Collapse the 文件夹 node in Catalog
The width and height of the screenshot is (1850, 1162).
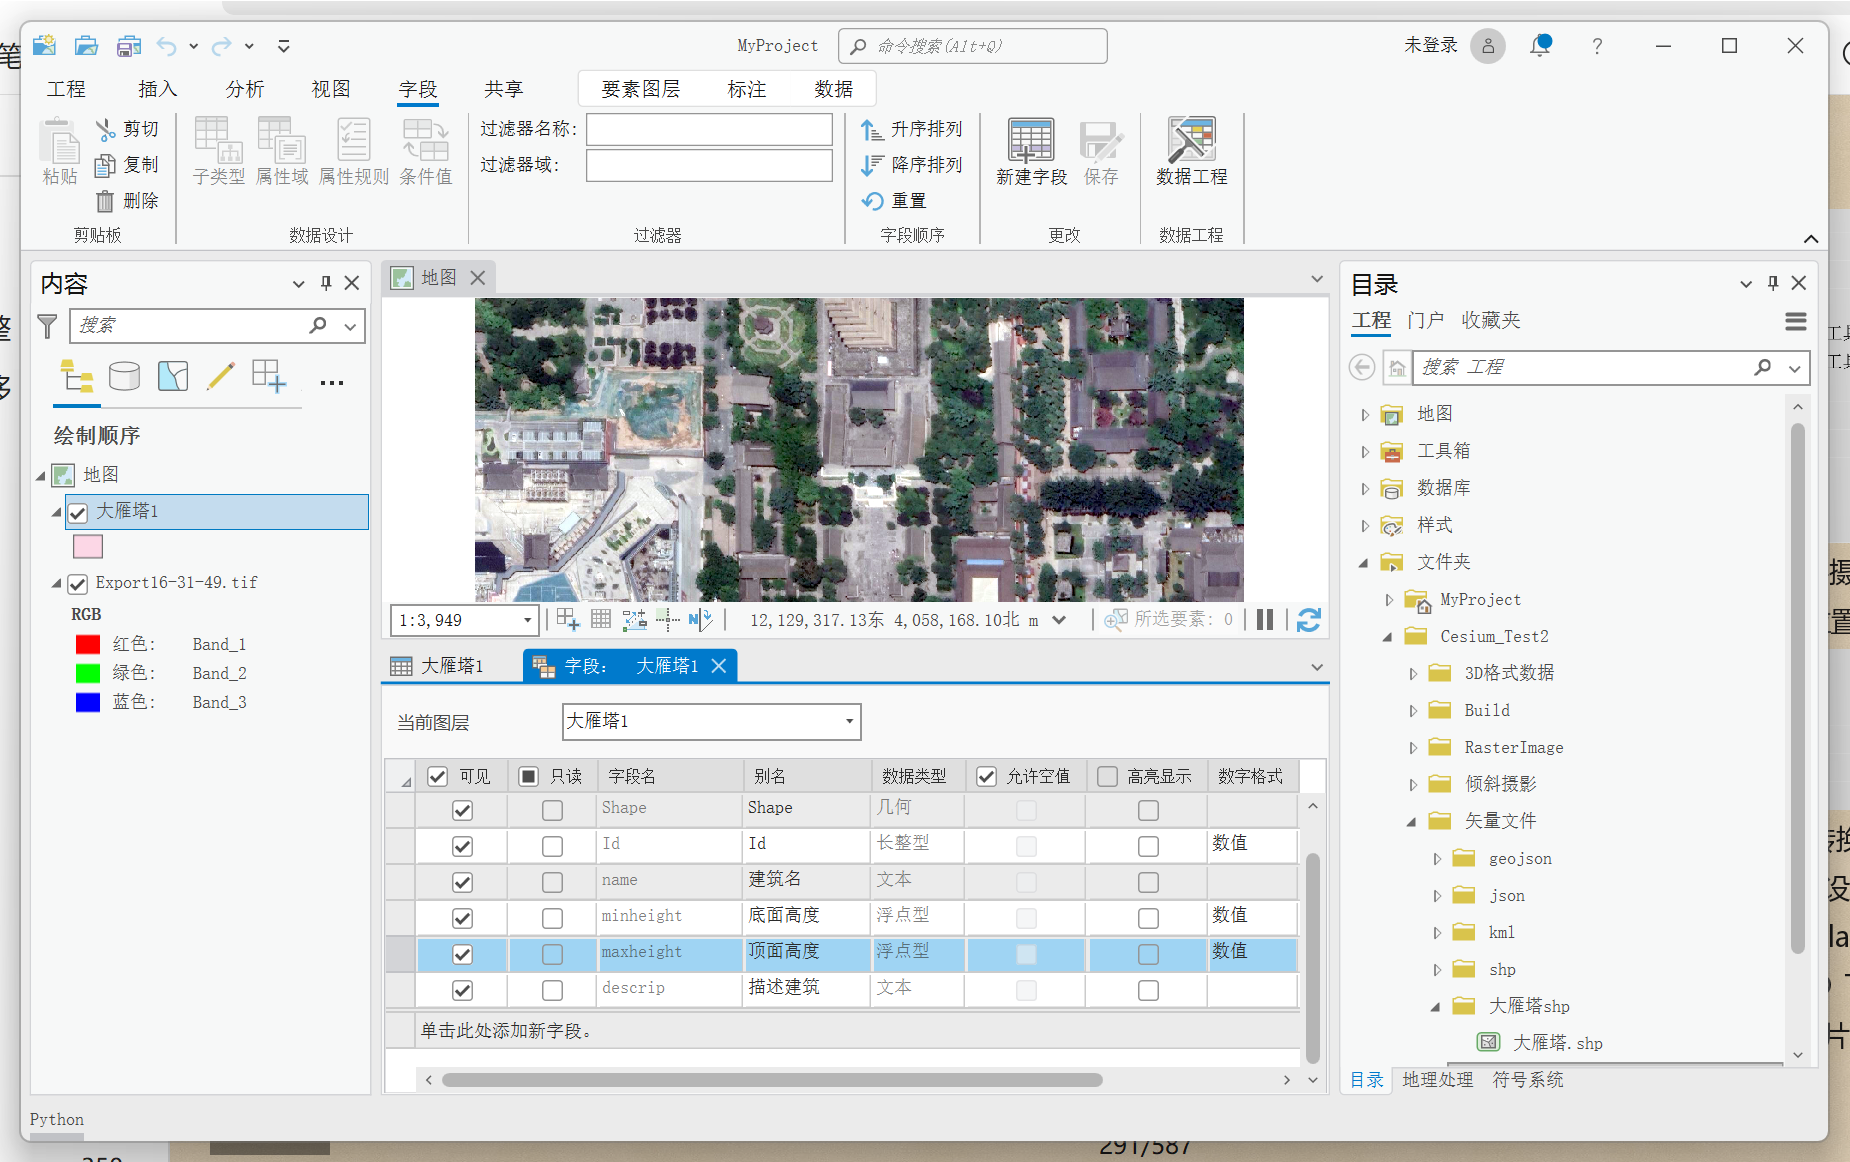[1364, 563]
